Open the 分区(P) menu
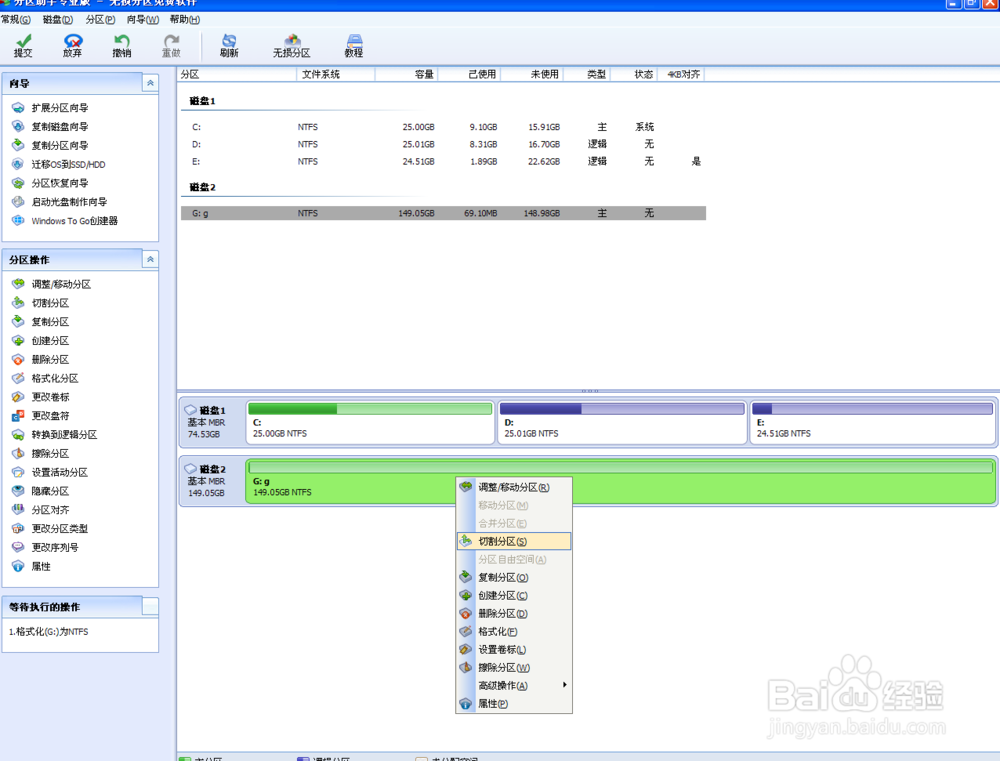This screenshot has height=761, width=1000. pos(100,19)
